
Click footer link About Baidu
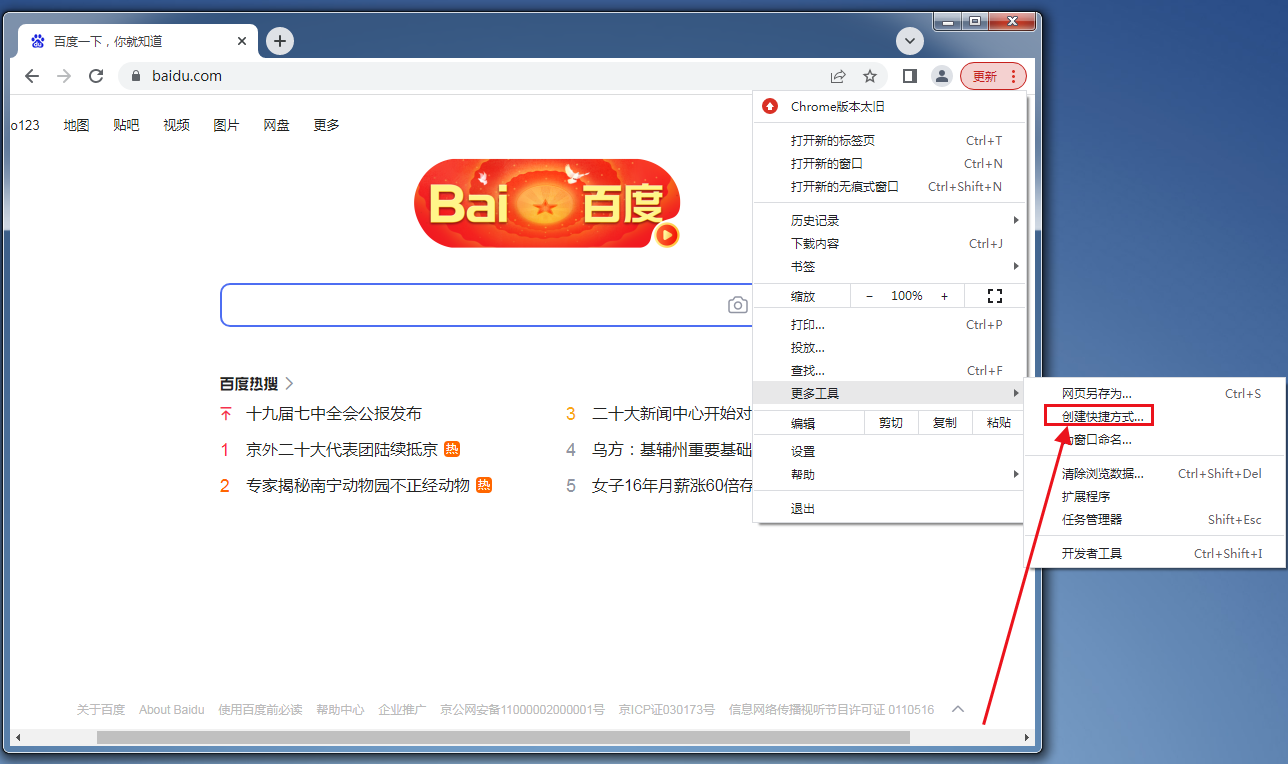172,710
